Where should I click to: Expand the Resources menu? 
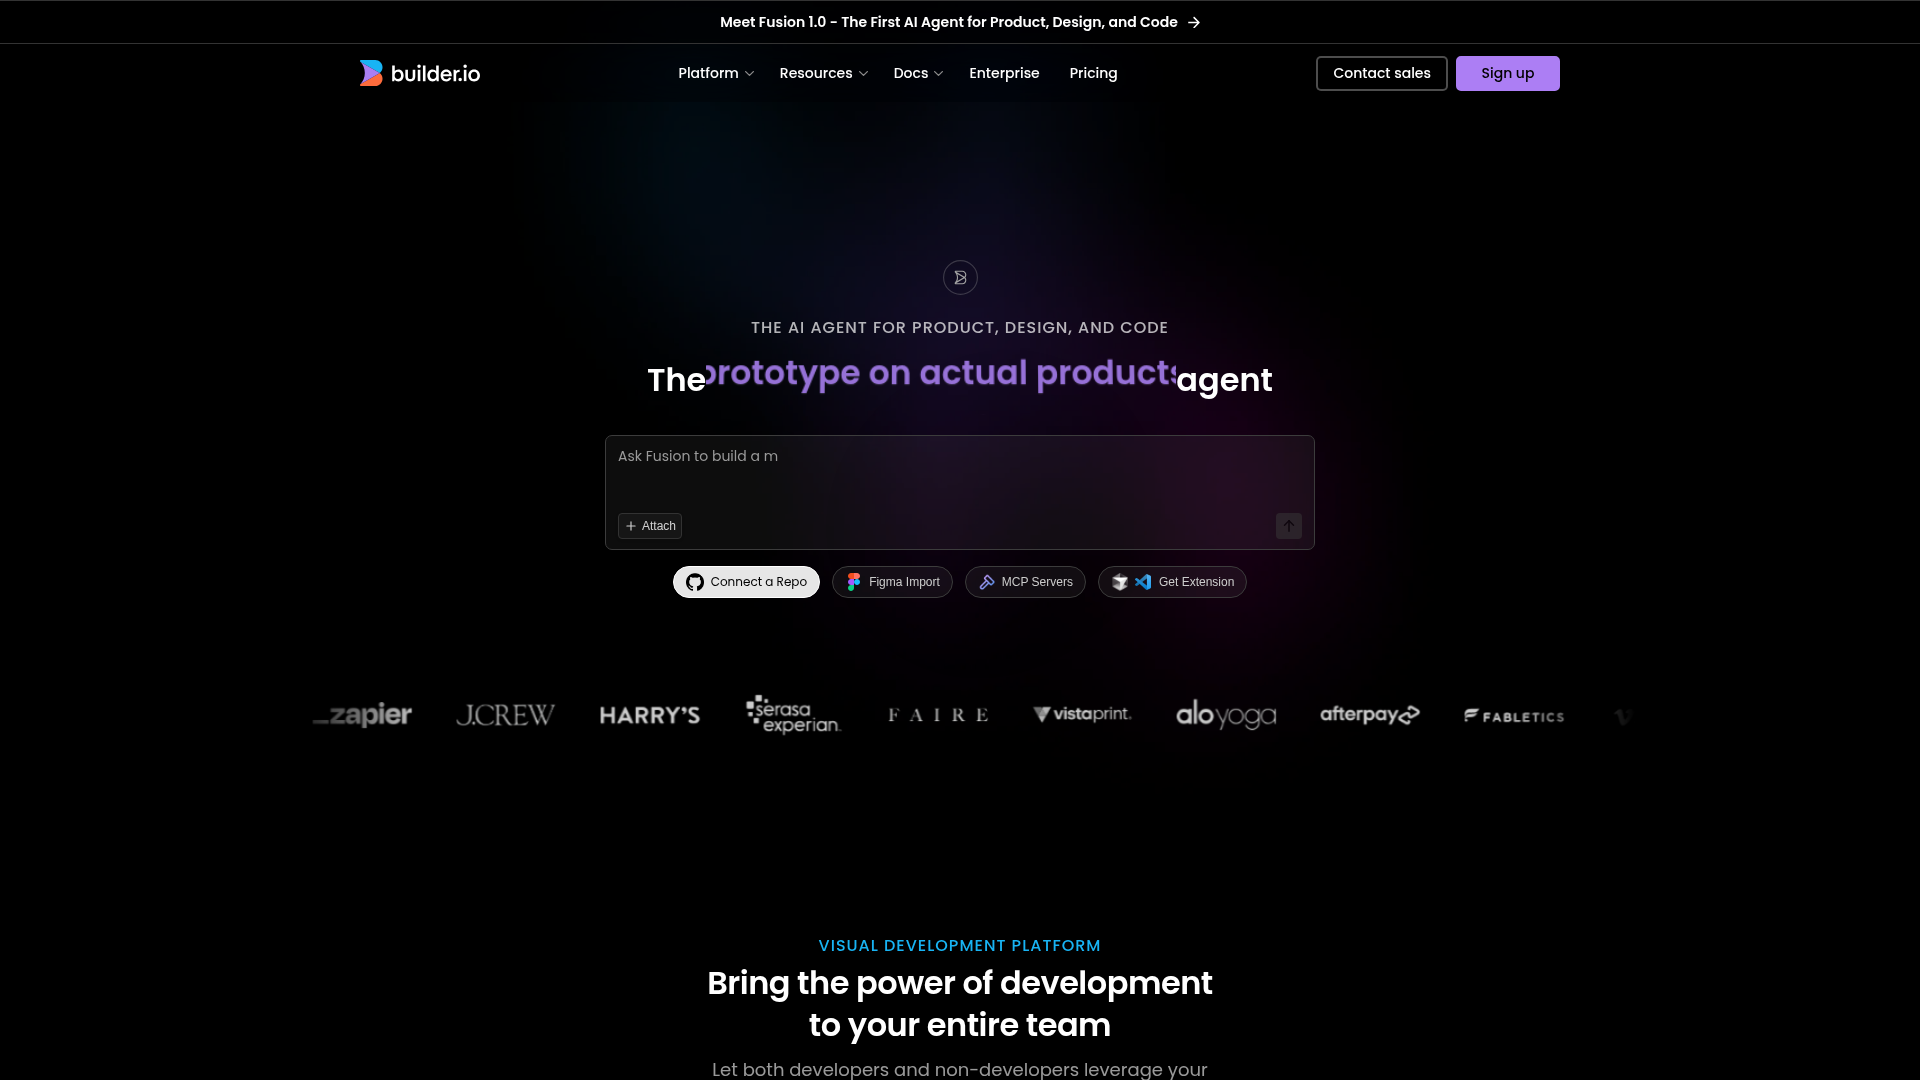822,72
